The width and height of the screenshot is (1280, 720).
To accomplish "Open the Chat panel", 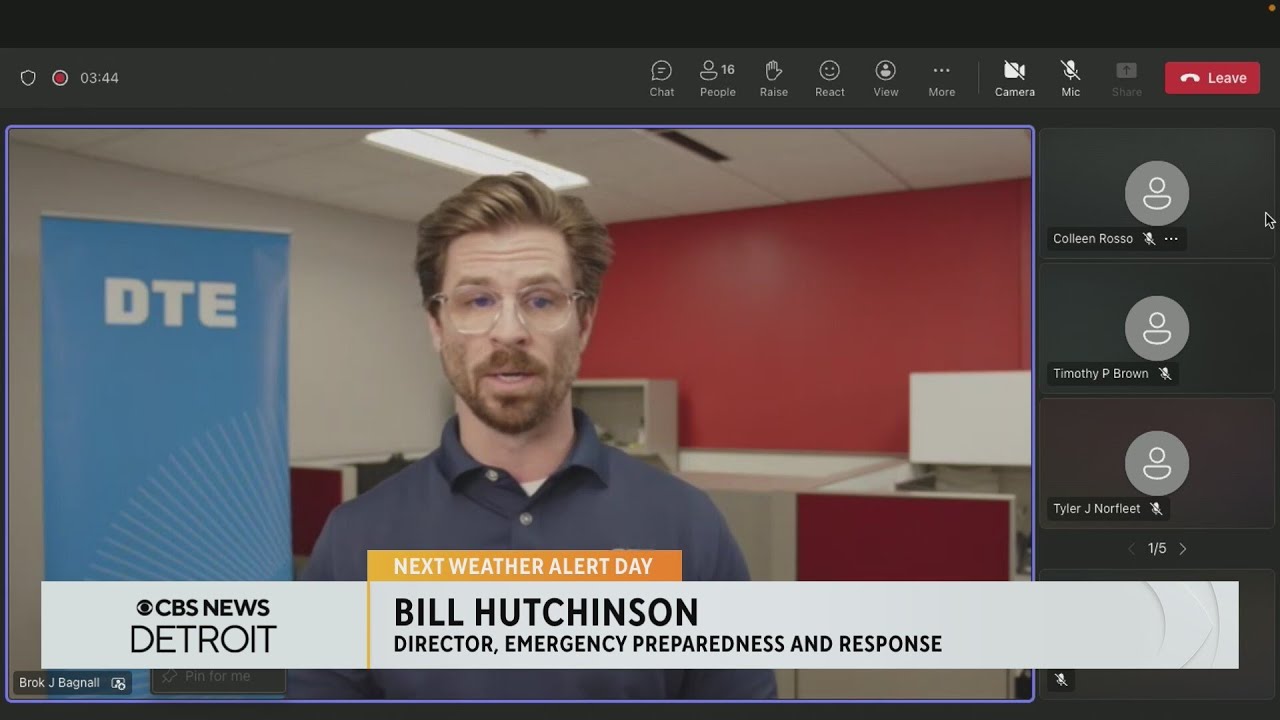I will coord(662,78).
